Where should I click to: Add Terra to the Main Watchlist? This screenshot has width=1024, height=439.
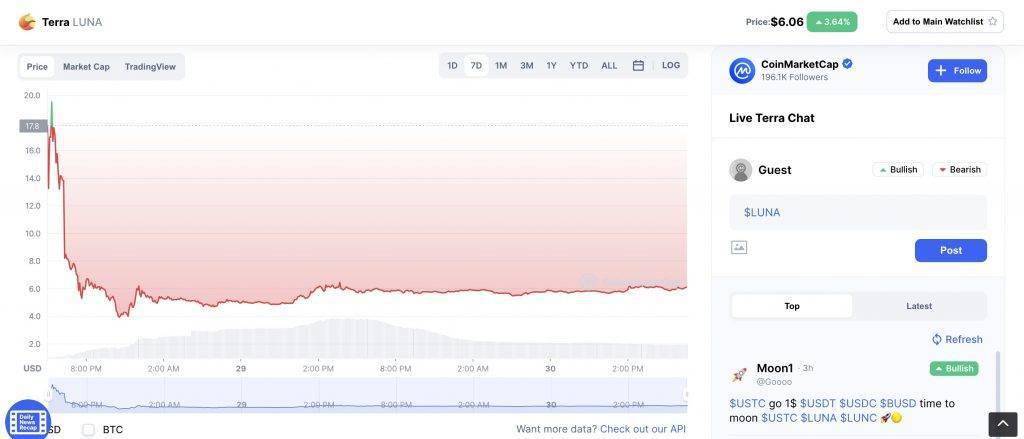pos(944,21)
